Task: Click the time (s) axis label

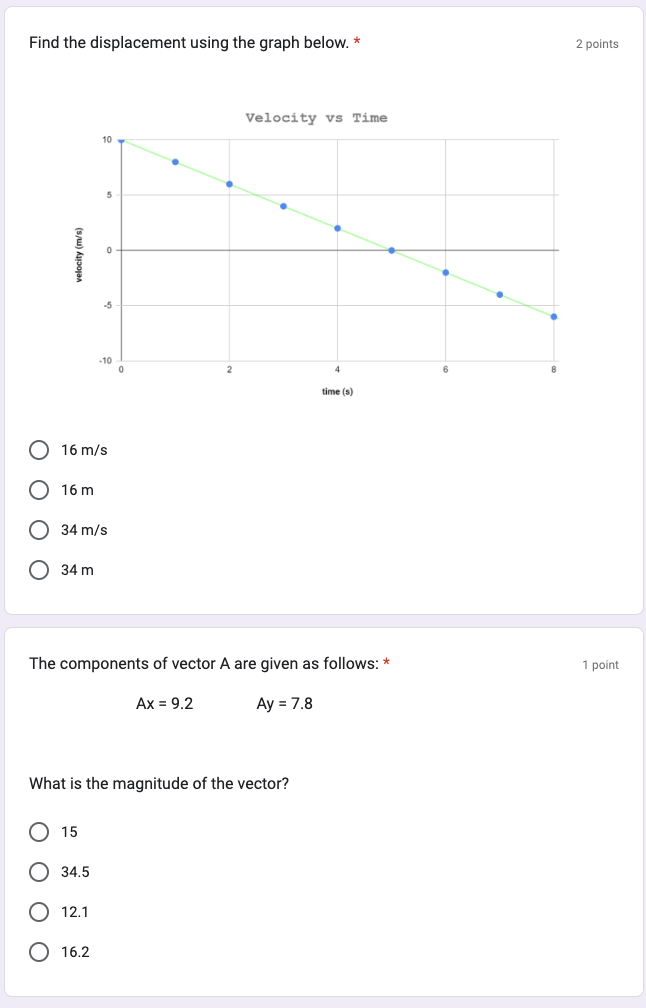Action: tap(337, 391)
